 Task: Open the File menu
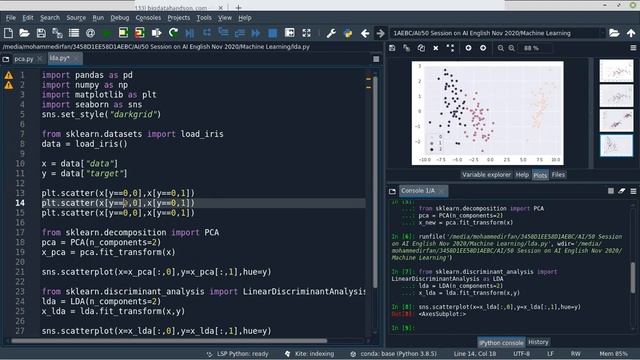point(11,18)
